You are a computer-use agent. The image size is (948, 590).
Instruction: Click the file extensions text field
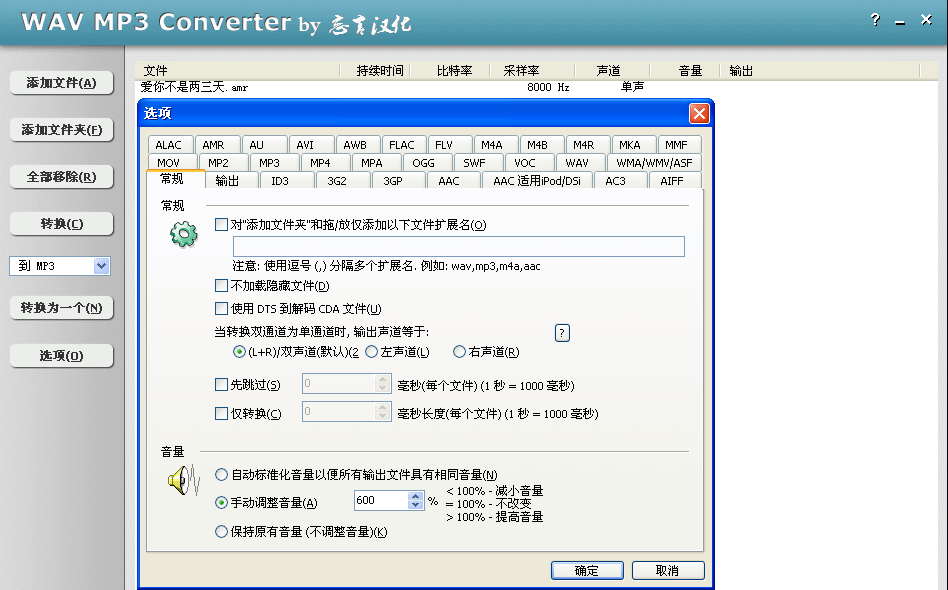[458, 247]
